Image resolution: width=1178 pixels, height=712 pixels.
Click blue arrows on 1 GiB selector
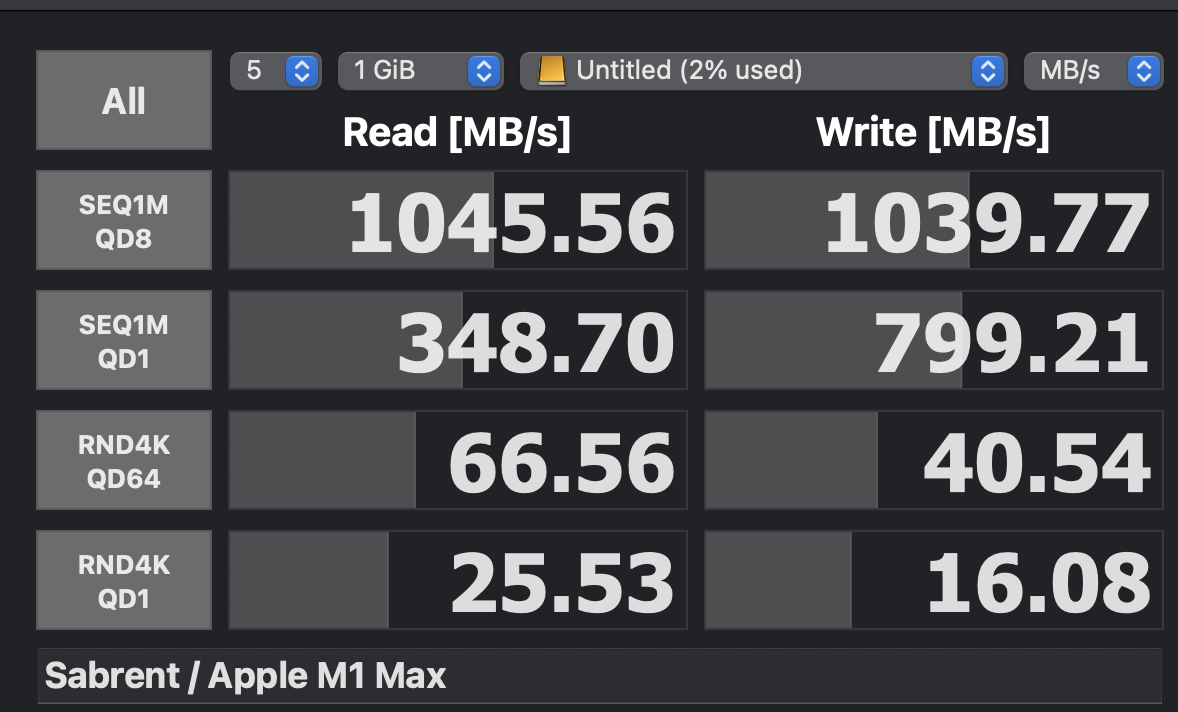click(484, 71)
